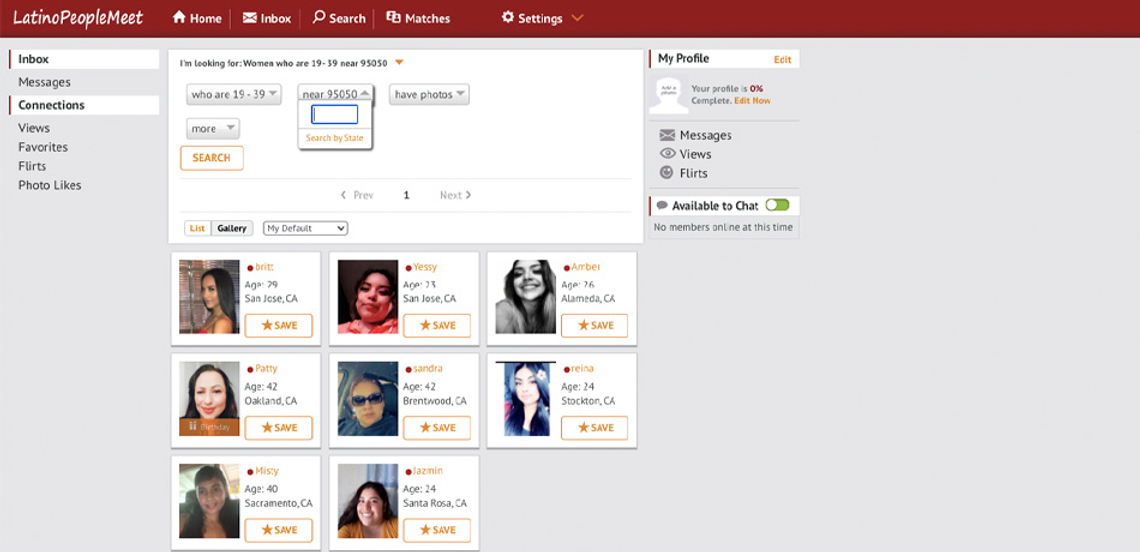Image resolution: width=1140 pixels, height=552 pixels.
Task: Open reina's profile photo
Action: 526,399
